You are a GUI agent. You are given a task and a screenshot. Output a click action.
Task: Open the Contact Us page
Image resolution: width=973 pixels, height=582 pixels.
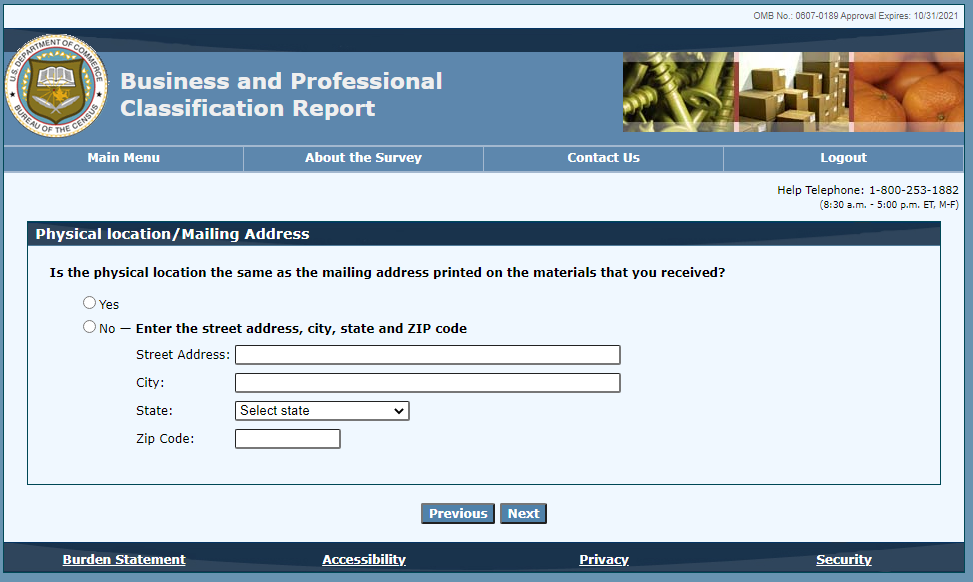click(x=603, y=158)
